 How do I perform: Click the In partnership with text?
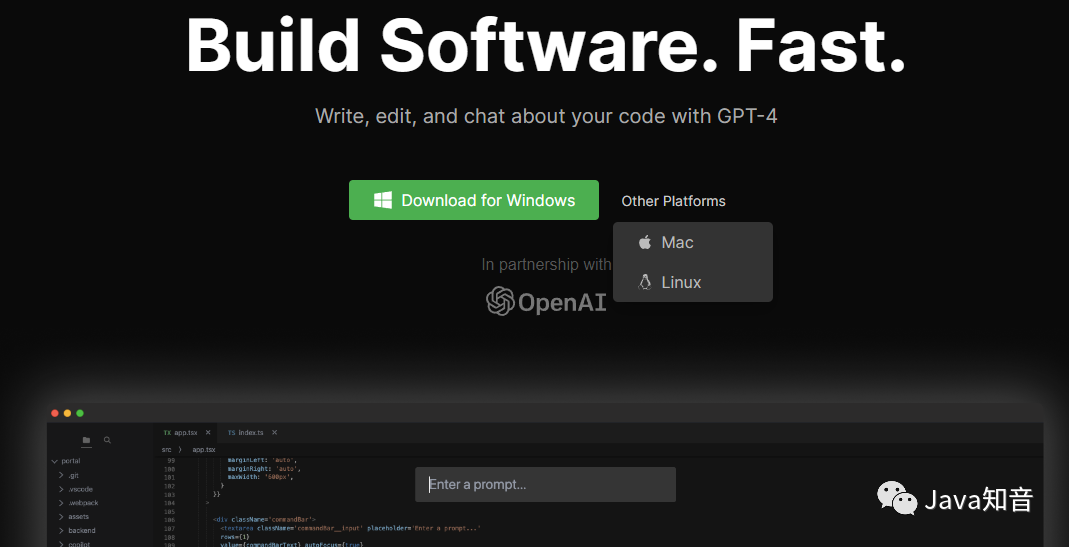tap(546, 264)
